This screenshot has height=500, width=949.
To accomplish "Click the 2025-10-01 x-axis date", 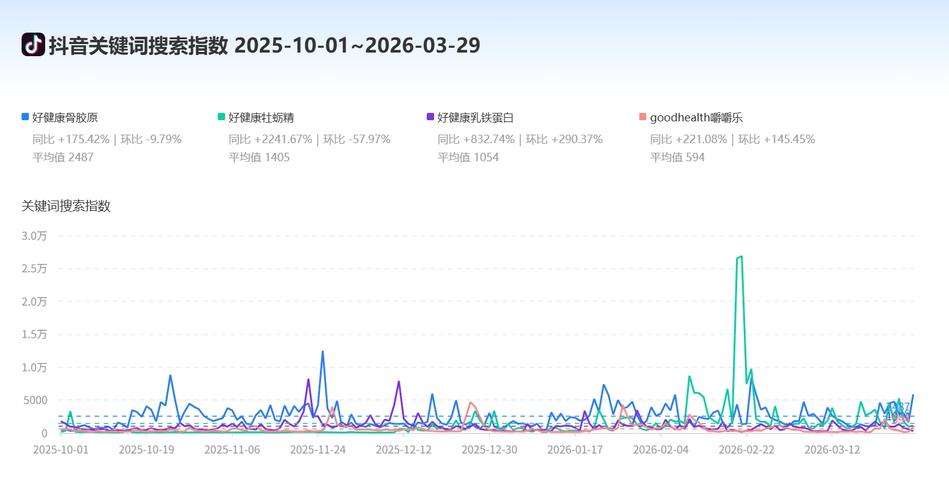I will click(x=61, y=450).
